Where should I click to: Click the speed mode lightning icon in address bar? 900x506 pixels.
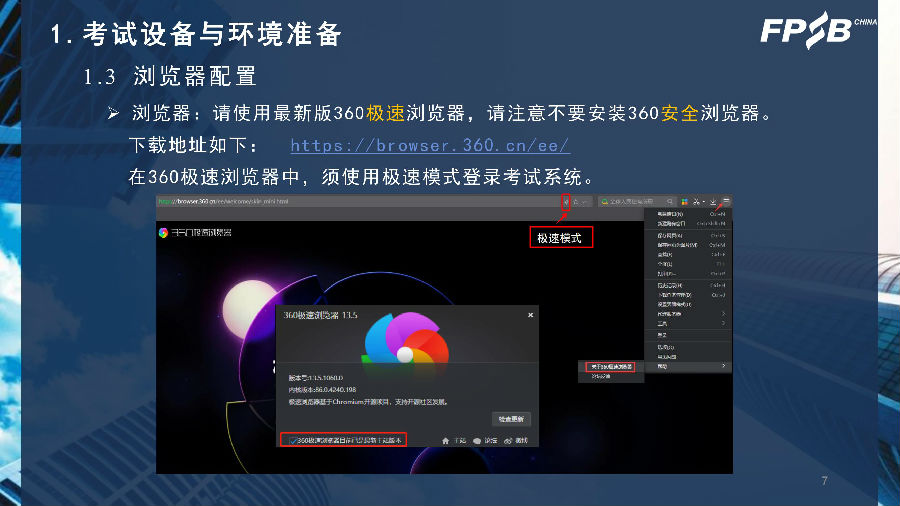point(566,202)
